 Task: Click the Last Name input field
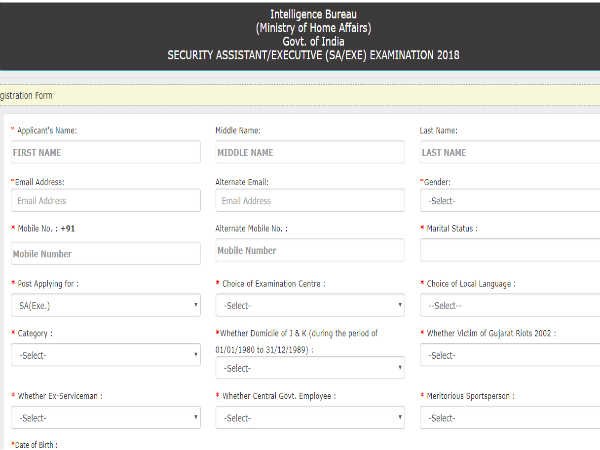click(510, 152)
